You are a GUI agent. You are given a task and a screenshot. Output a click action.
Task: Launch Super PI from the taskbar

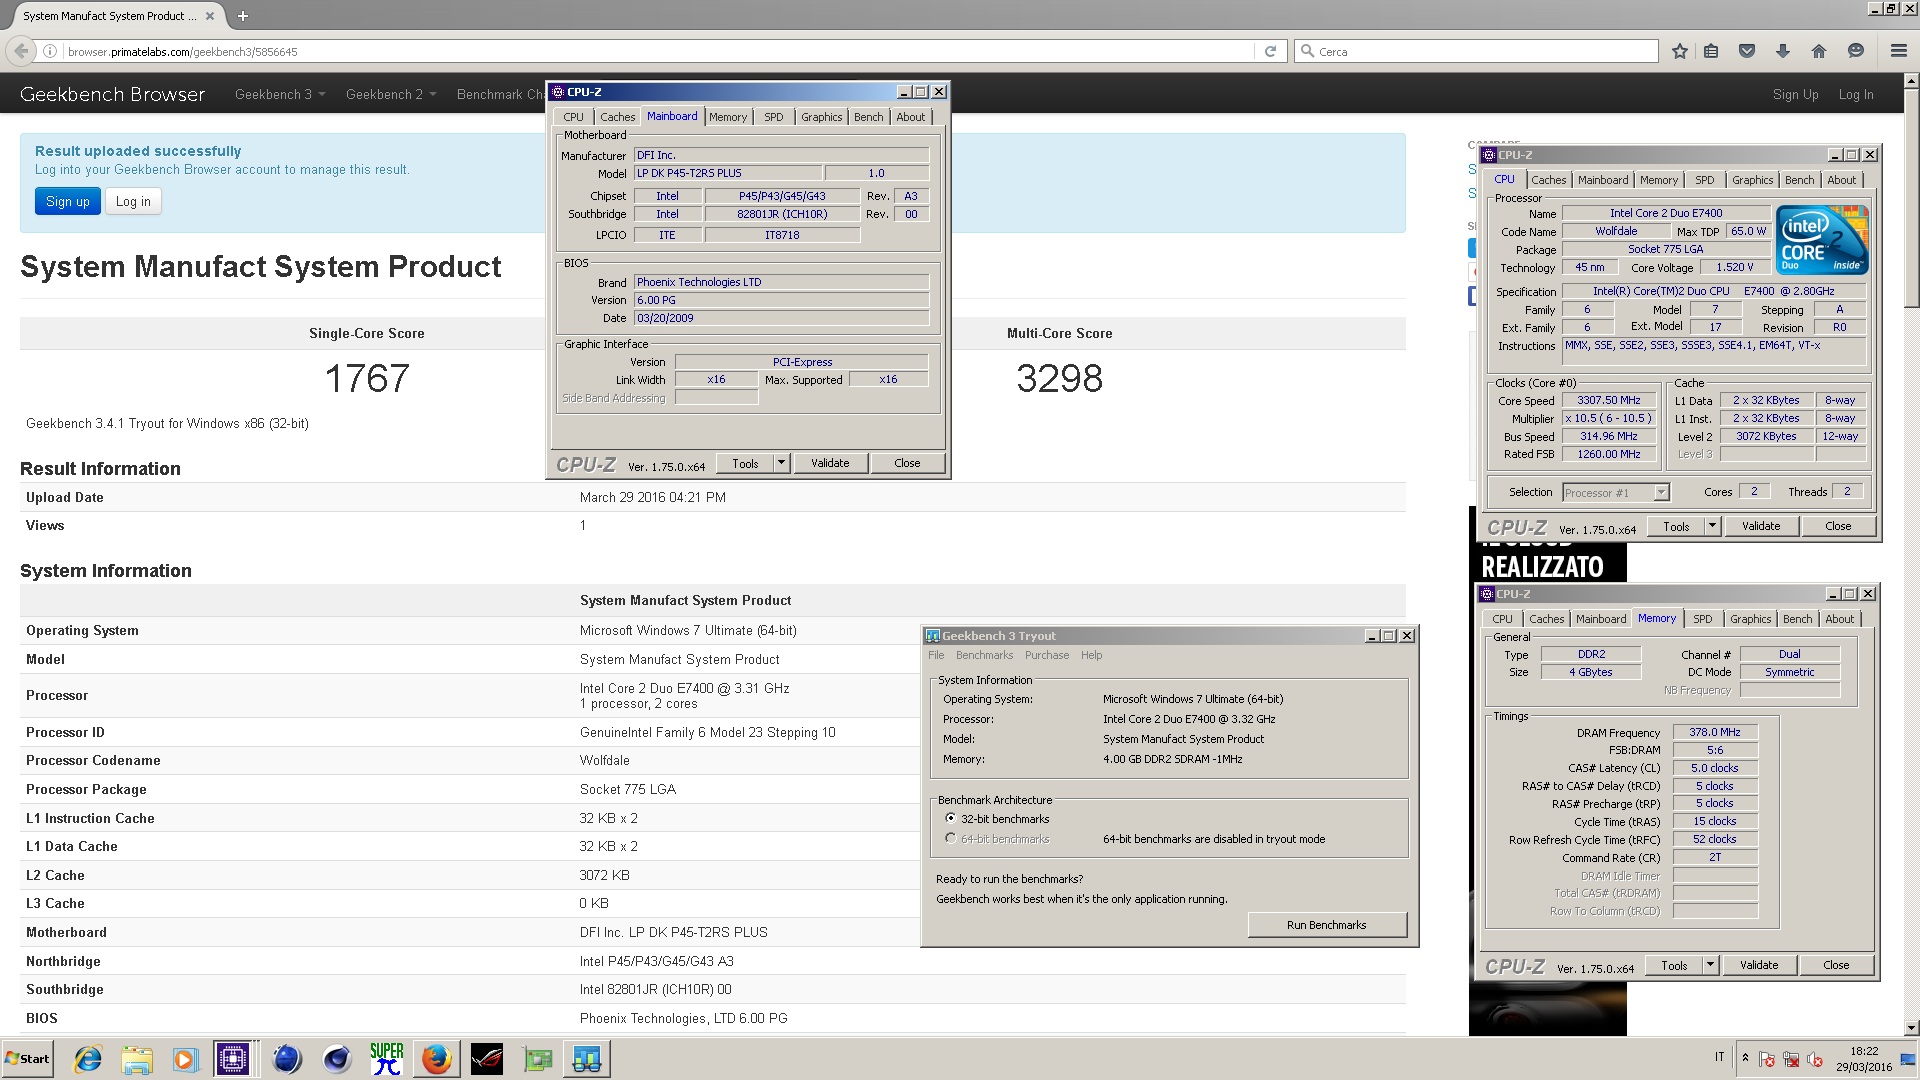pyautogui.click(x=387, y=1059)
